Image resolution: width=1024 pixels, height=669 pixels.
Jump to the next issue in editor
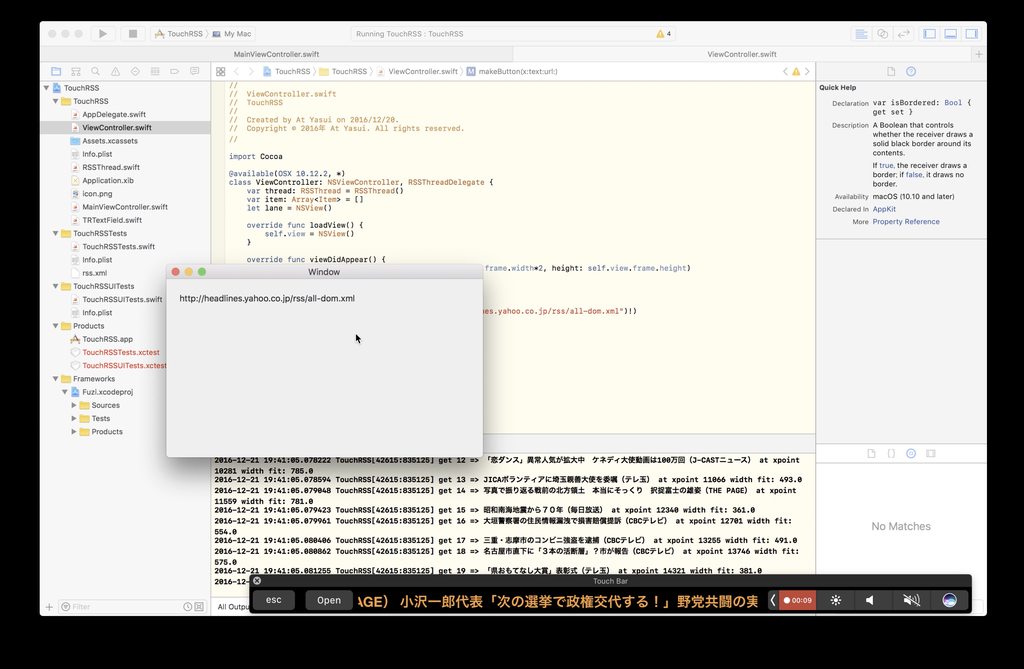pyautogui.click(x=807, y=71)
